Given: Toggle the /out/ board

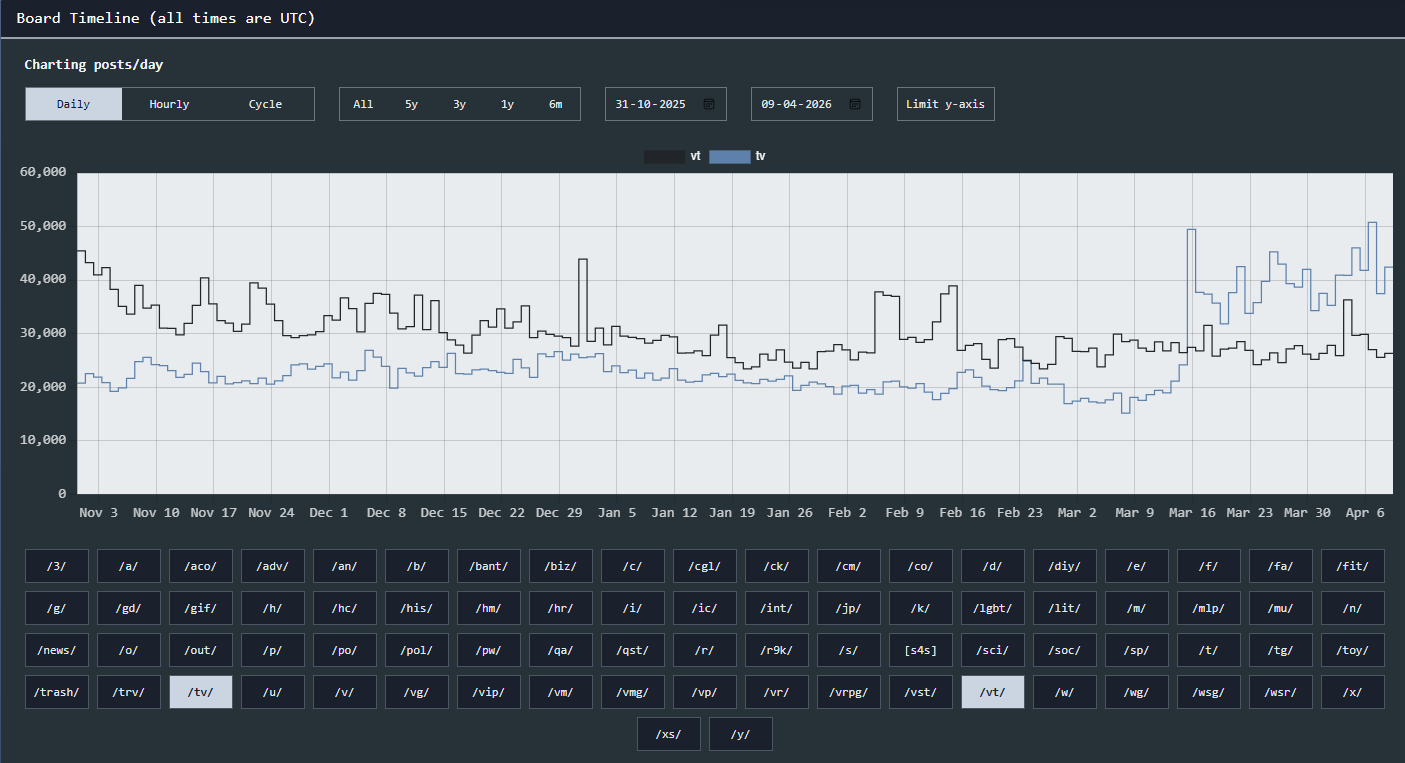Looking at the screenshot, I should point(201,650).
